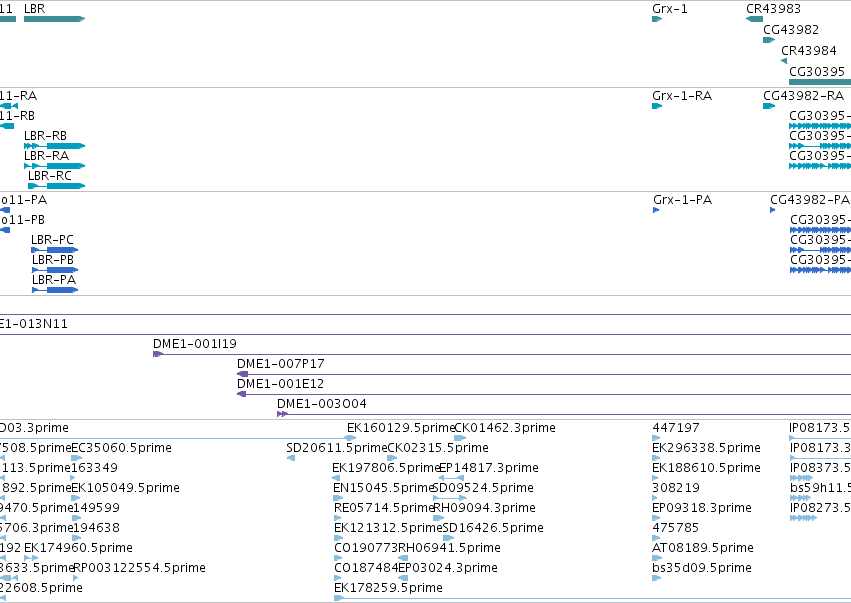Select the Grx-1-RA transcript

pos(657,106)
